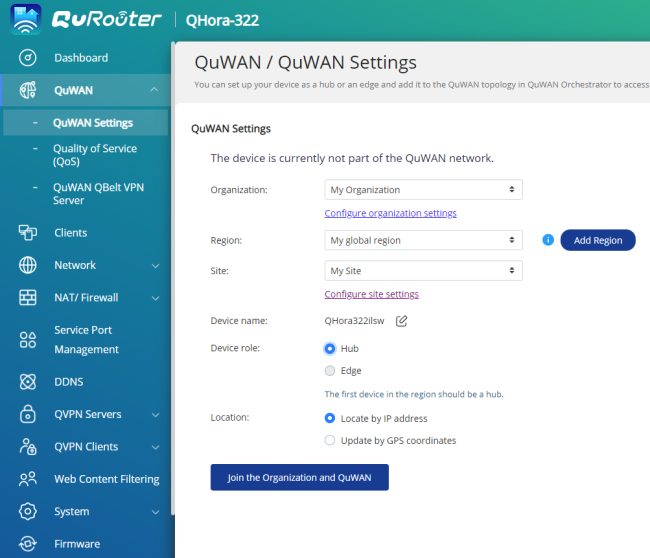The width and height of the screenshot is (650, 558).
Task: Click the Service Port Management icon
Action: pyautogui.click(x=28, y=340)
